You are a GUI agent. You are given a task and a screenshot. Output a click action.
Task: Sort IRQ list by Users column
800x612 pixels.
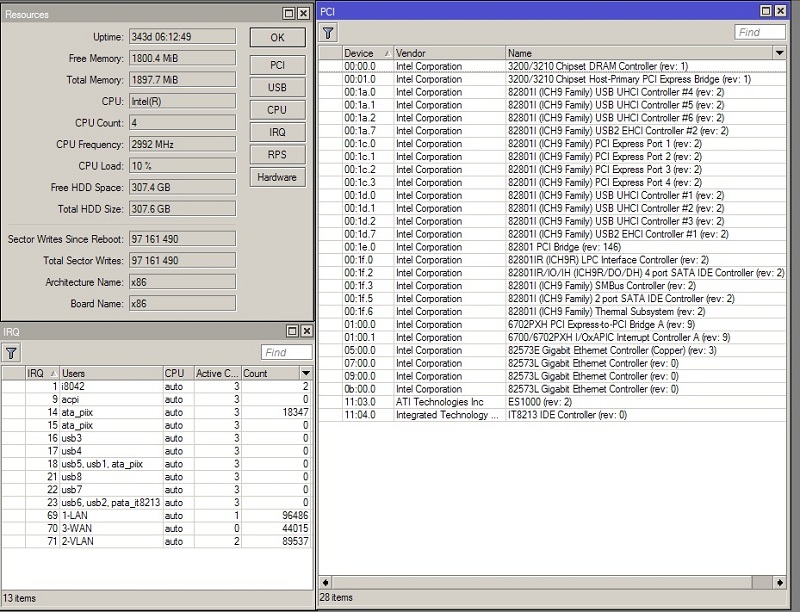[x=111, y=373]
